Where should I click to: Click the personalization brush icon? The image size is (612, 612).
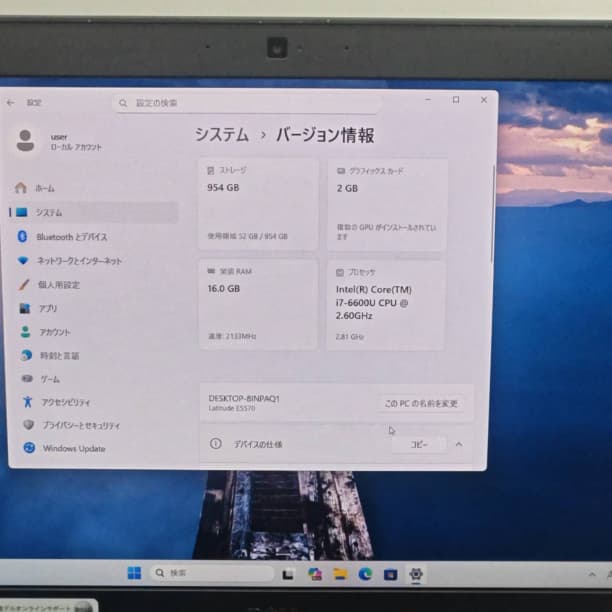click(24, 285)
